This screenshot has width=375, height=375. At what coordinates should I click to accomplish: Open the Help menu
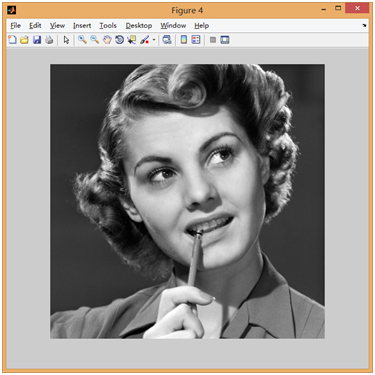coord(201,26)
